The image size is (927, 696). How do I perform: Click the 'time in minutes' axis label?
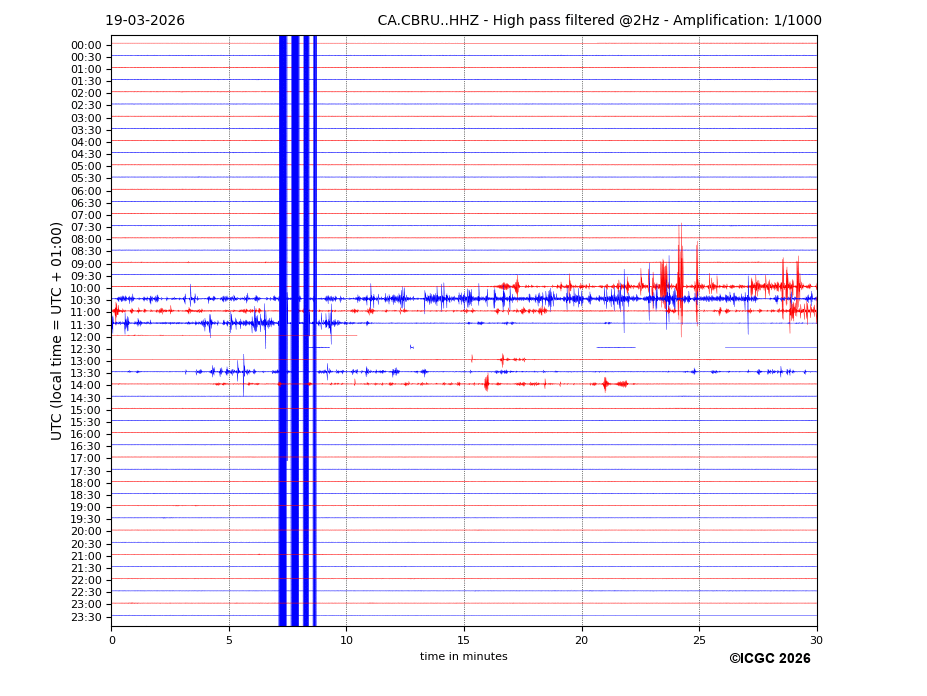(463, 657)
